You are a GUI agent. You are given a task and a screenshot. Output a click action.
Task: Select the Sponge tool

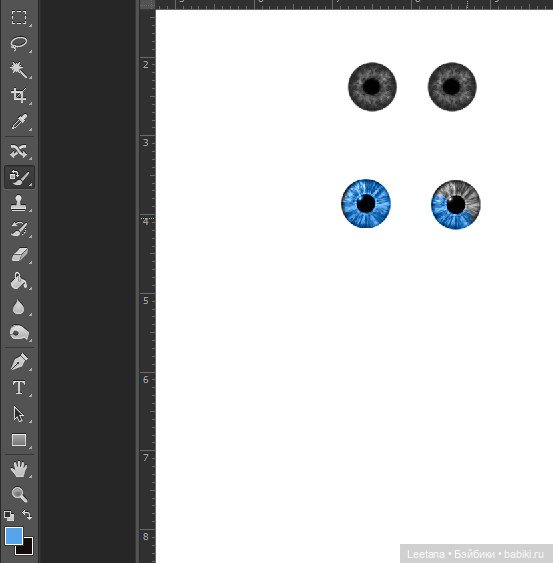[x=19, y=333]
